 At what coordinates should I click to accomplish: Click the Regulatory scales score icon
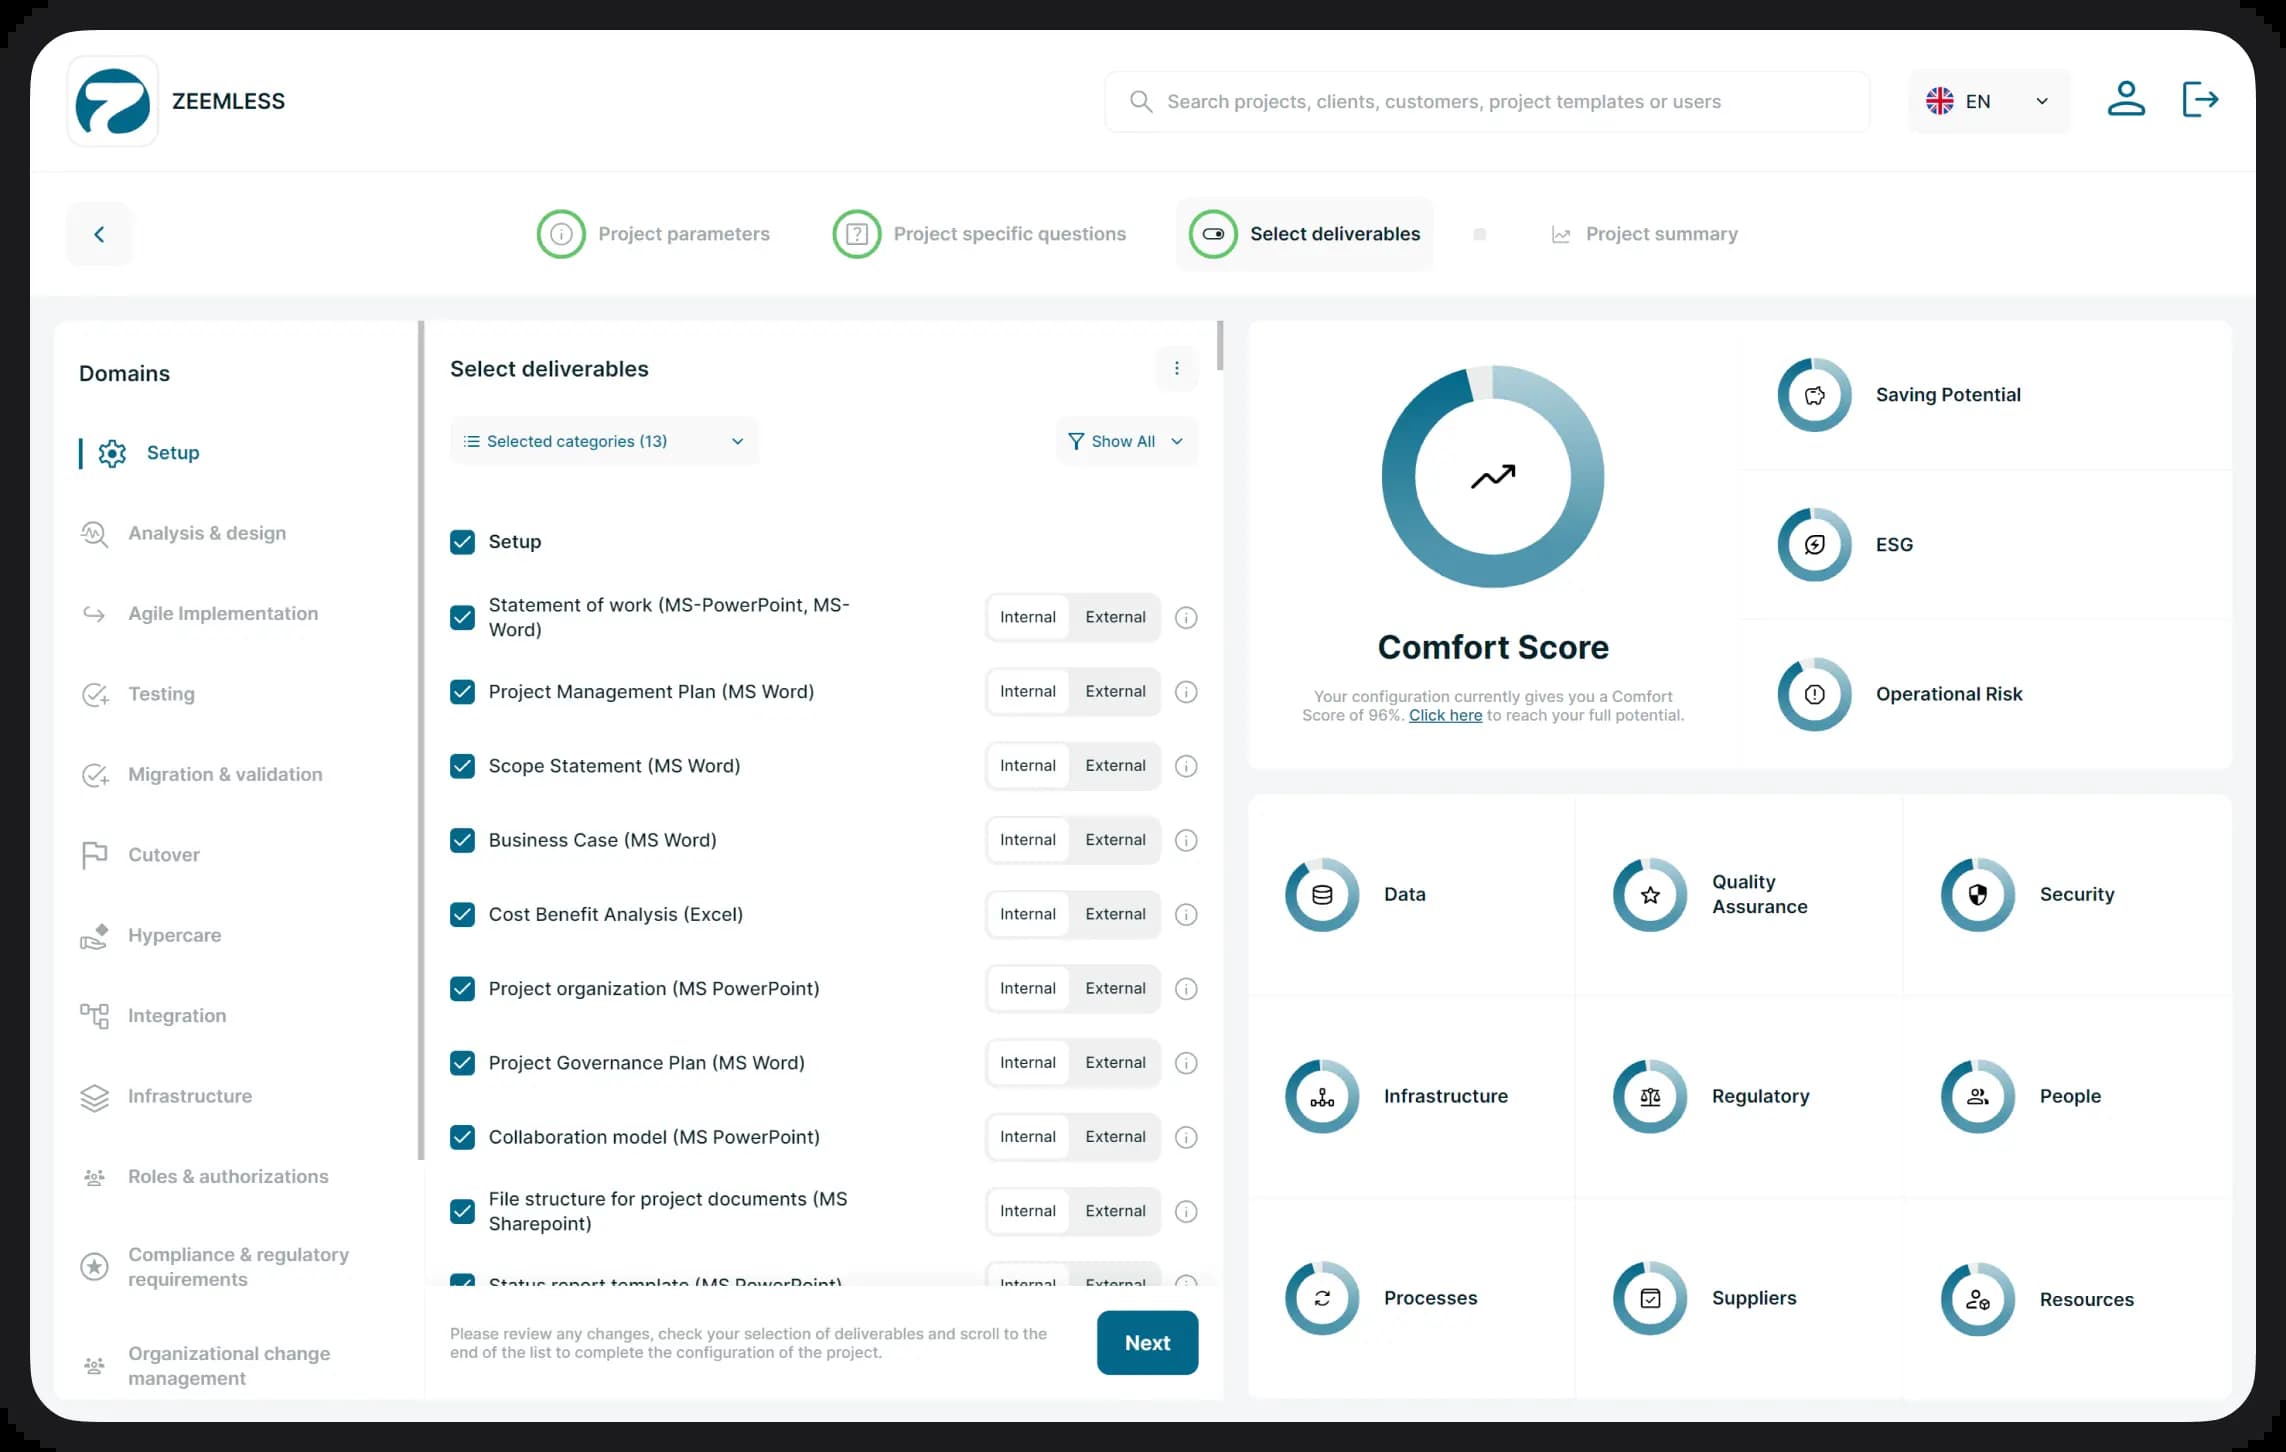1649,1097
